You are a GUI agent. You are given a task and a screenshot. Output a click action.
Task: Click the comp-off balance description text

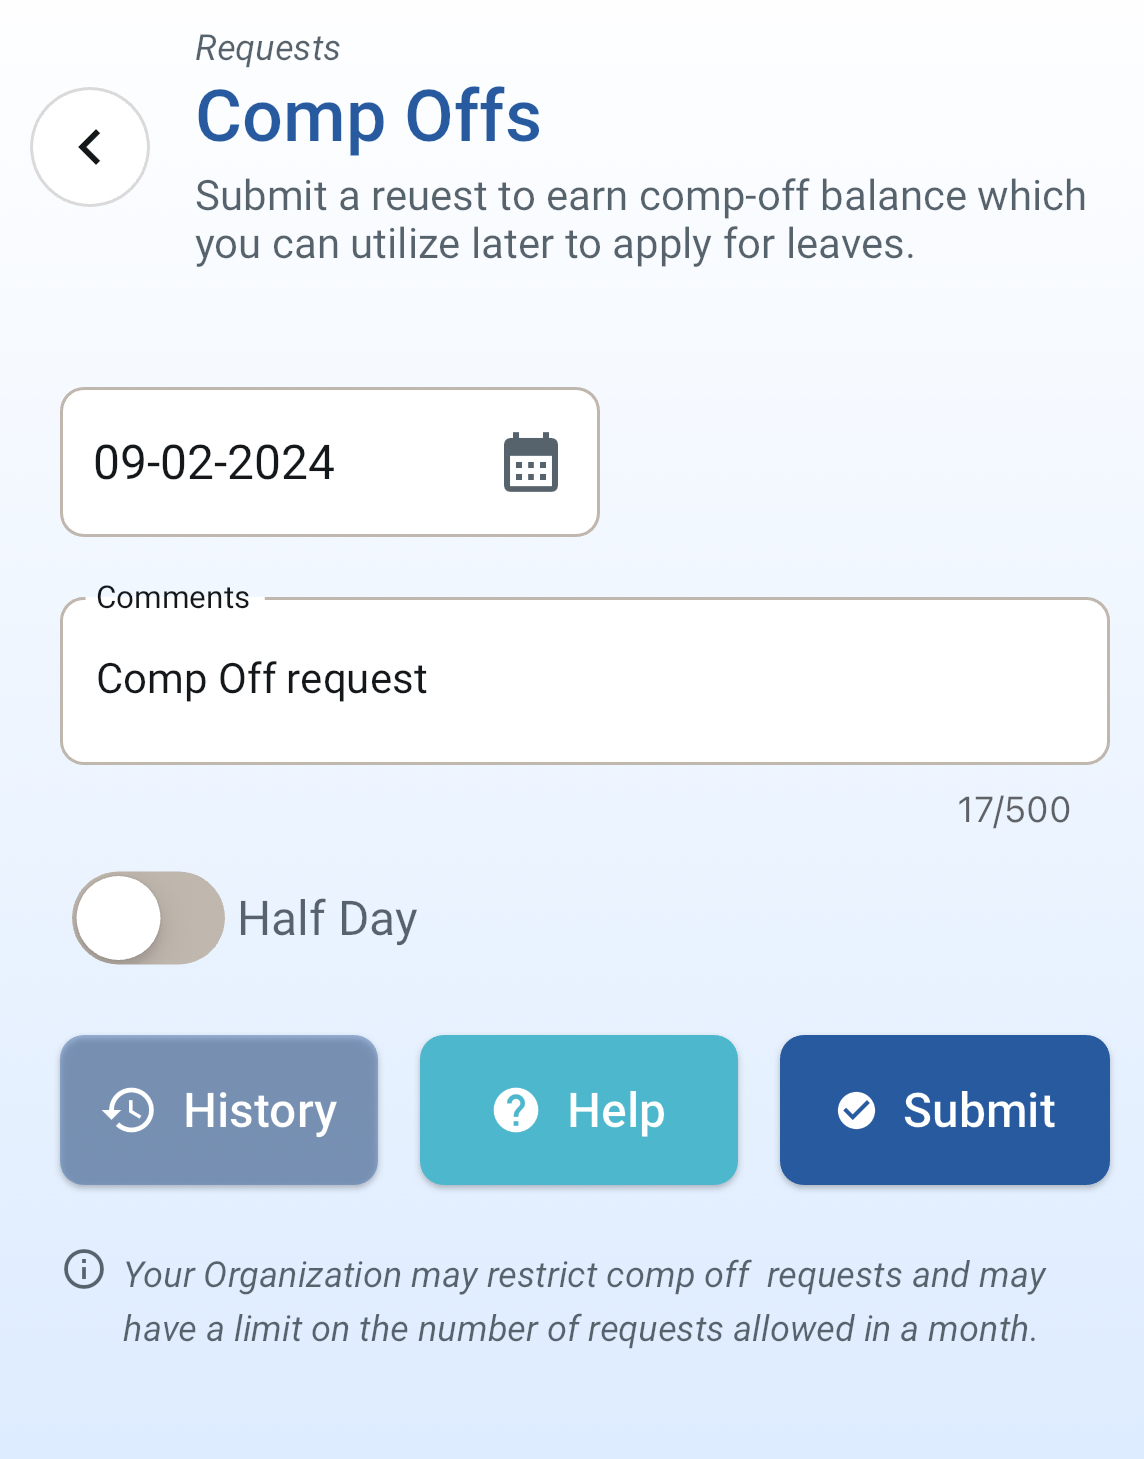[640, 220]
